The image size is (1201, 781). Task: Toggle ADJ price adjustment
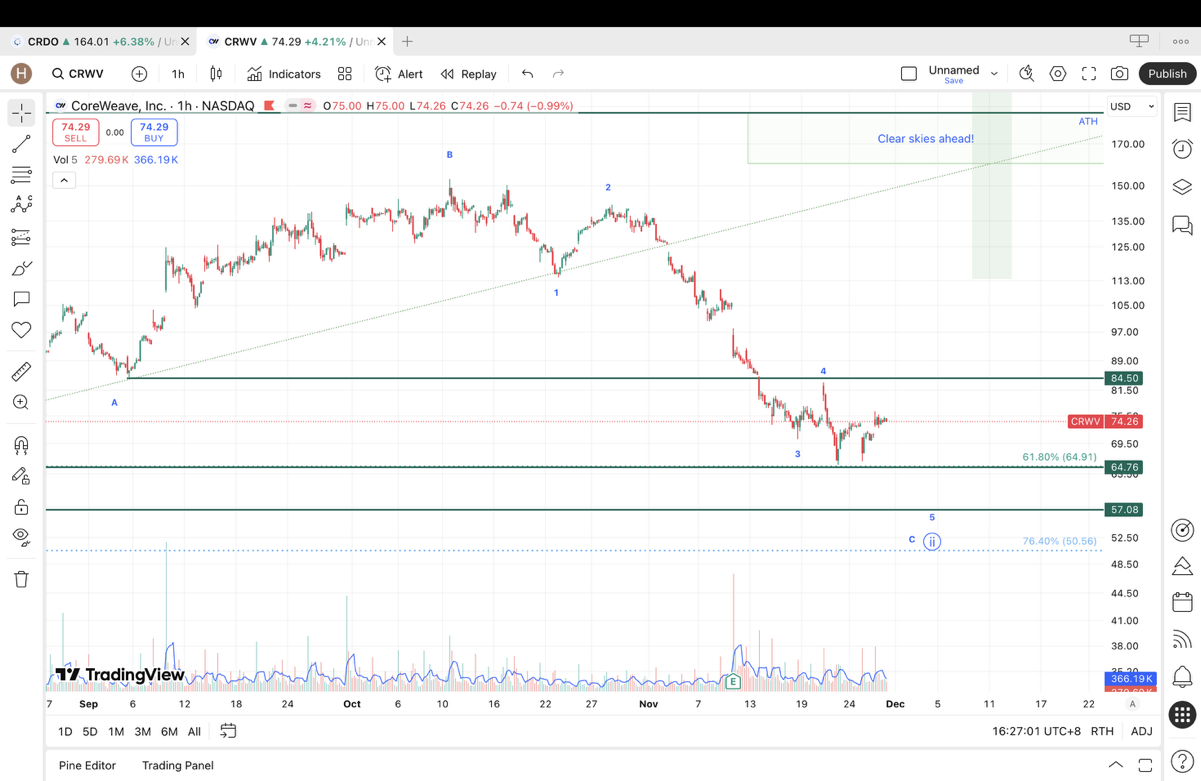tap(1141, 731)
